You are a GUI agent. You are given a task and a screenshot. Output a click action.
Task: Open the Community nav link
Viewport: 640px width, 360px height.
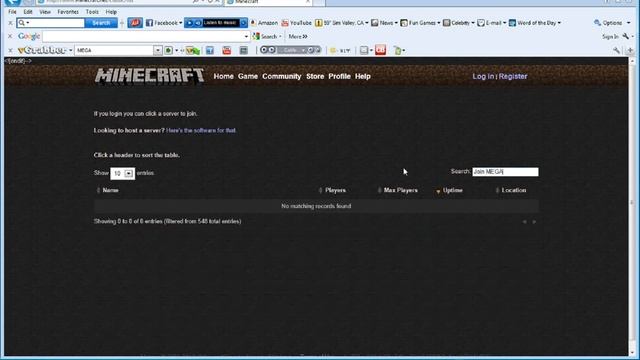282,76
